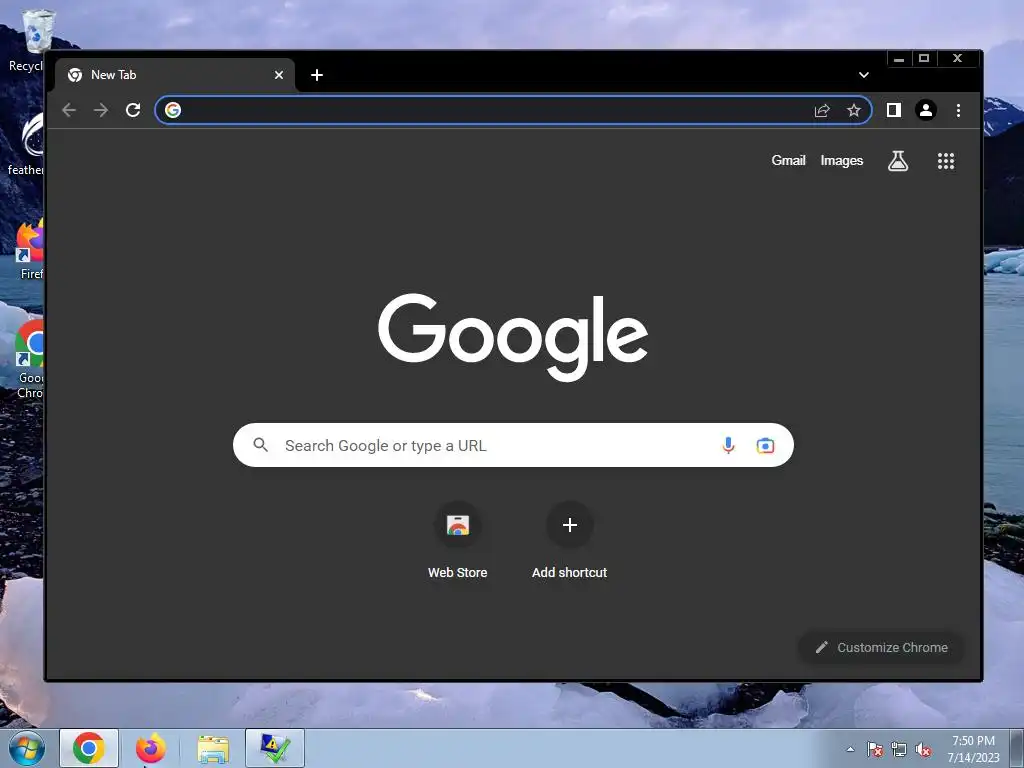Open Search Labs flask icon
The image size is (1024, 768).
coord(898,161)
